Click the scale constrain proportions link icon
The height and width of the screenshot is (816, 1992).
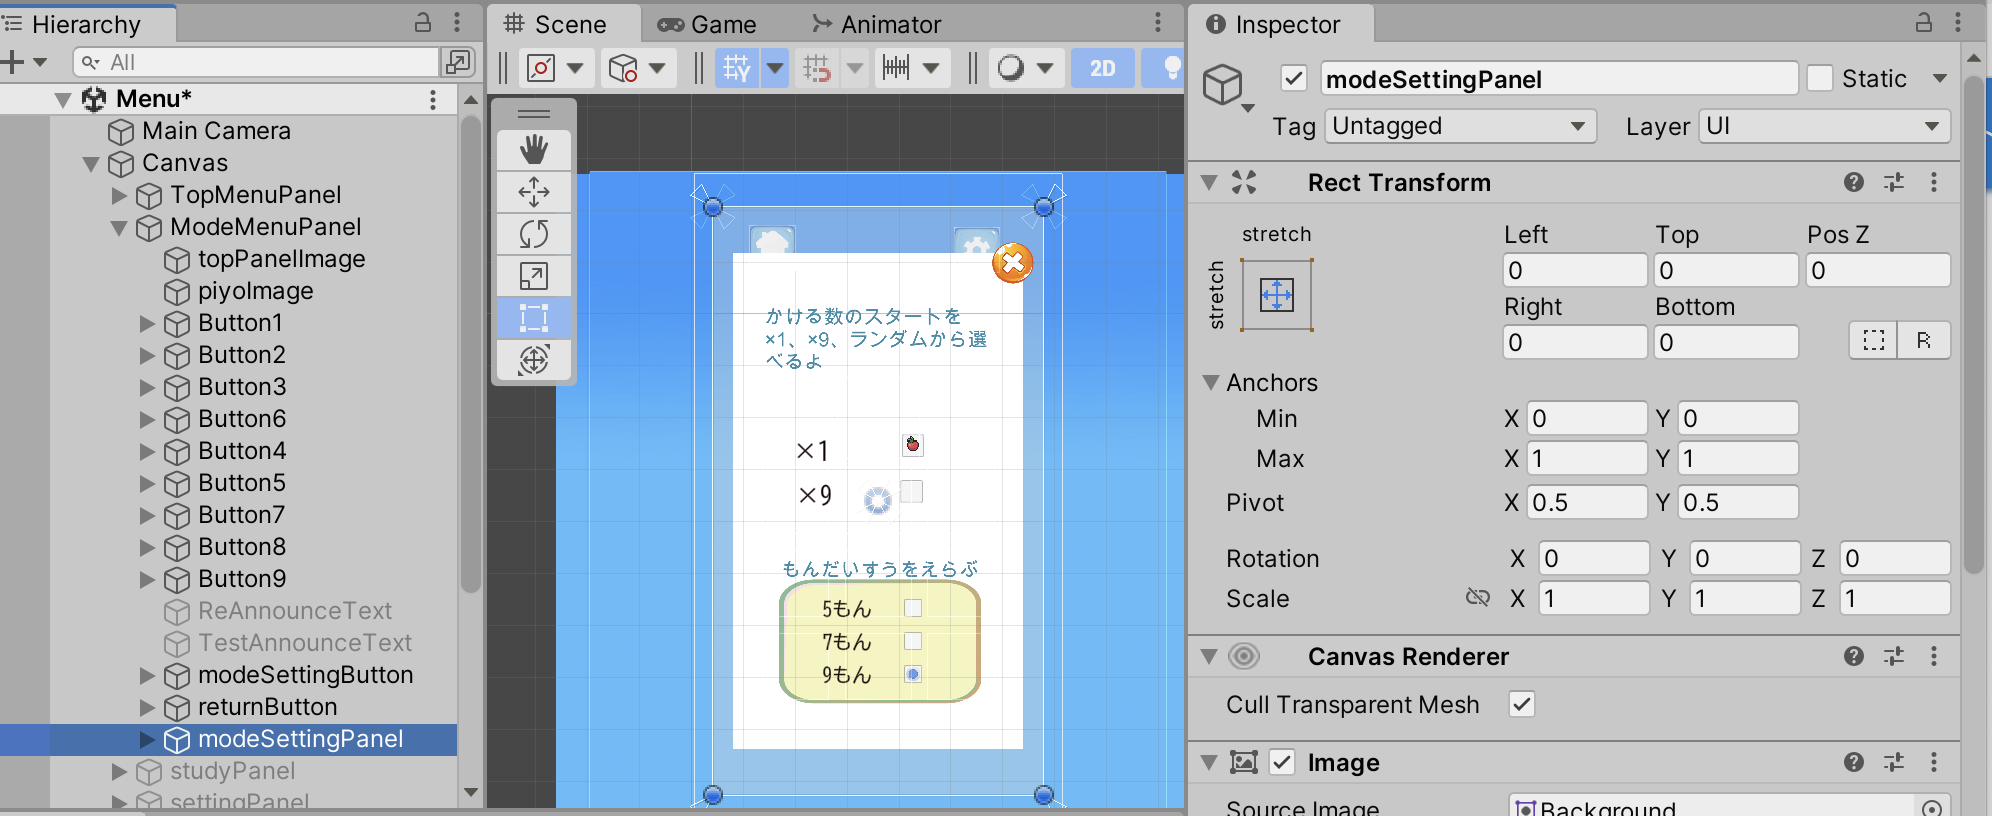pos(1477,598)
